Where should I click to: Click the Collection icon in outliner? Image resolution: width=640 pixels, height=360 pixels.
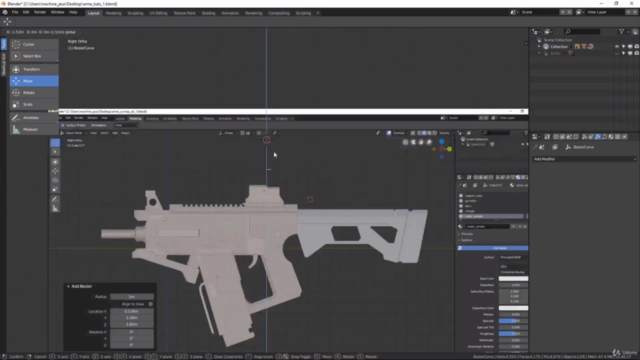click(x=546, y=47)
